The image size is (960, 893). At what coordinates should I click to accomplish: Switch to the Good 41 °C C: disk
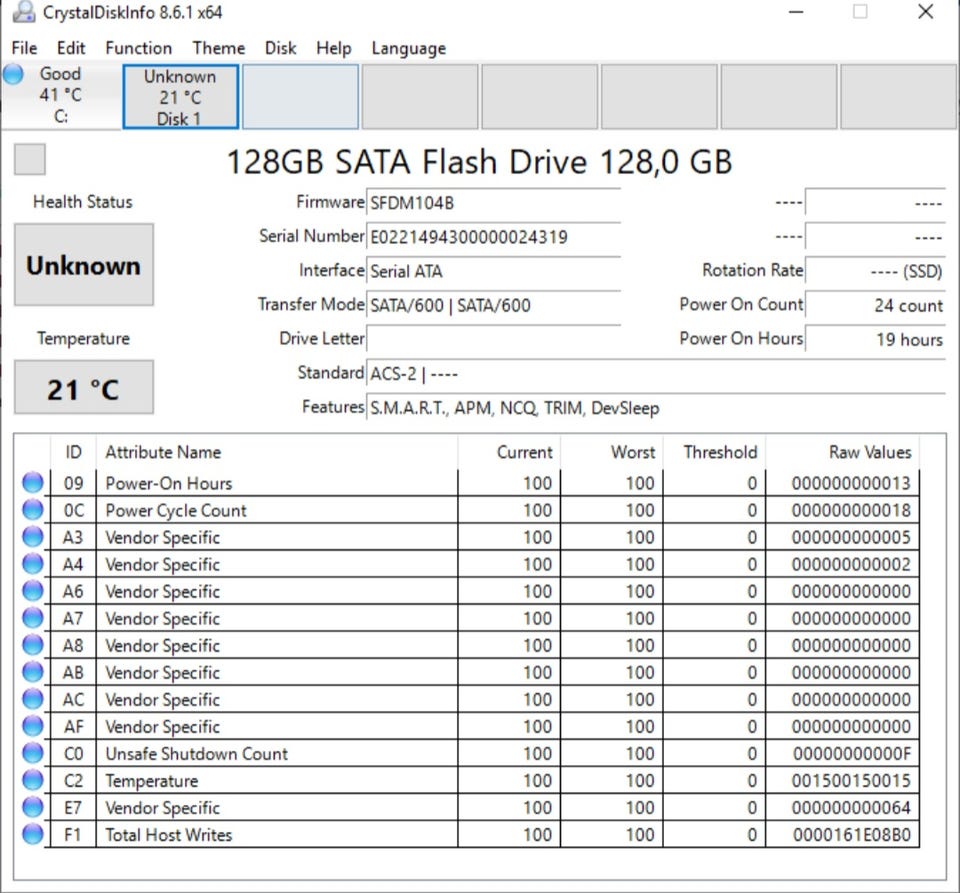point(61,95)
